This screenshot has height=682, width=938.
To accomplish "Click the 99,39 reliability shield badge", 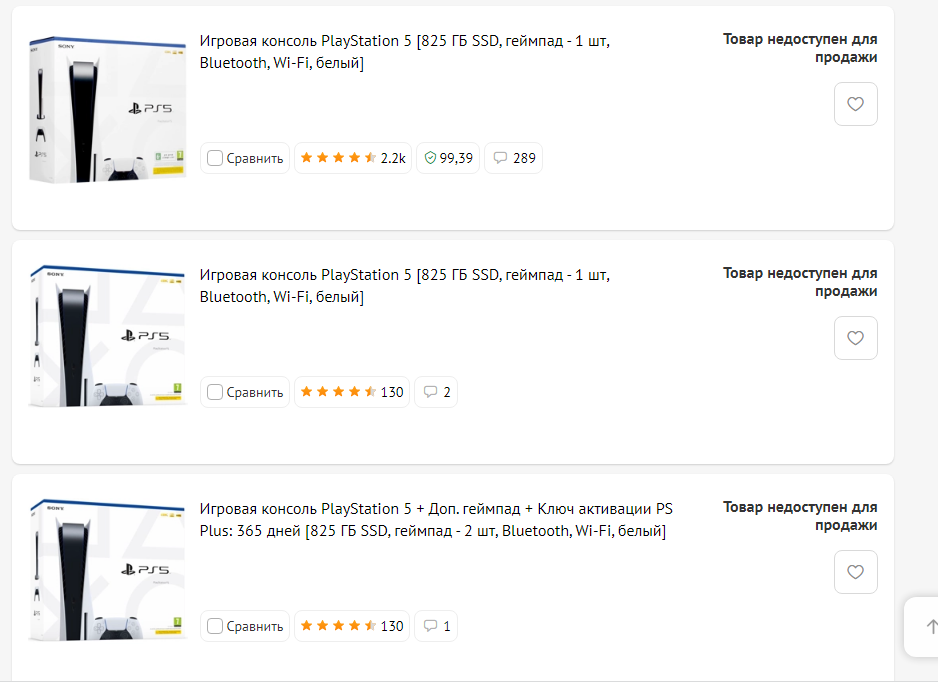I will [x=448, y=158].
